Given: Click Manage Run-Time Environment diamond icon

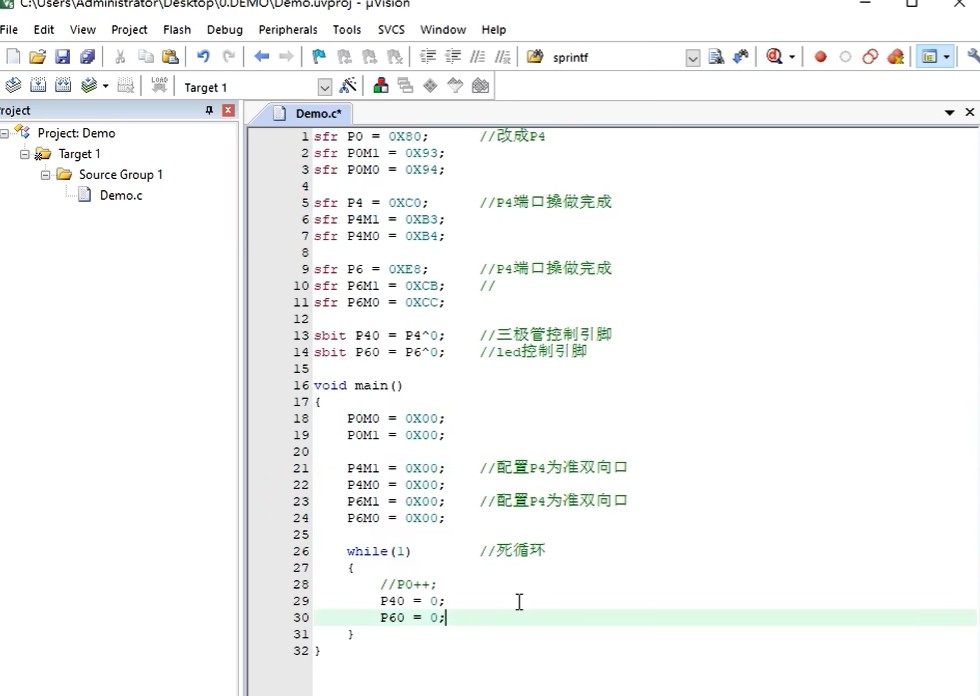Looking at the screenshot, I should (x=430, y=86).
